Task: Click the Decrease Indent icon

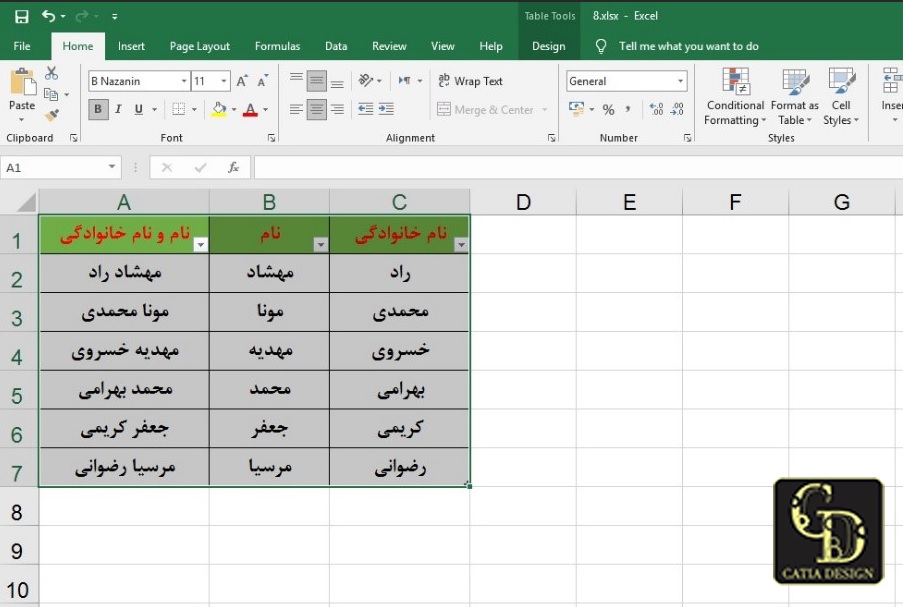Action: (x=365, y=109)
